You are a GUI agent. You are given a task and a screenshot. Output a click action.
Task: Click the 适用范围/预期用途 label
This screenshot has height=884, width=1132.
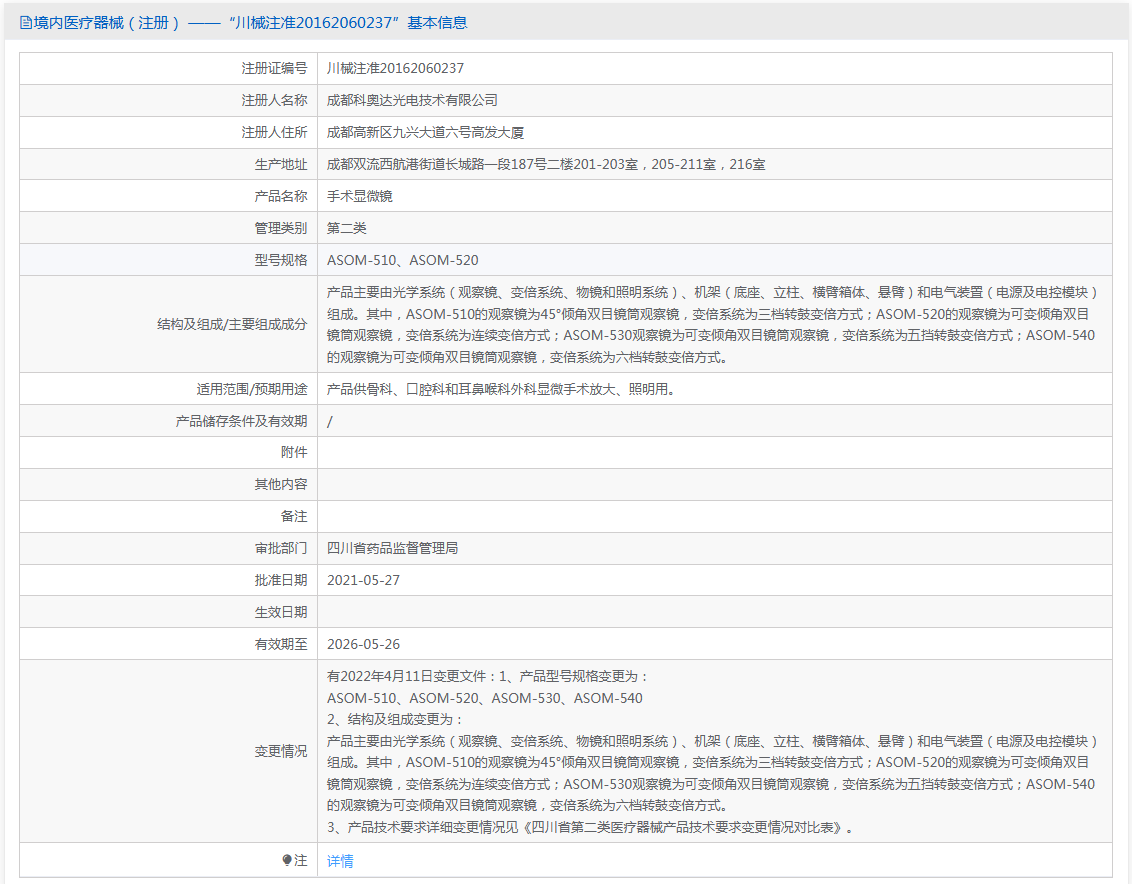pos(252,389)
